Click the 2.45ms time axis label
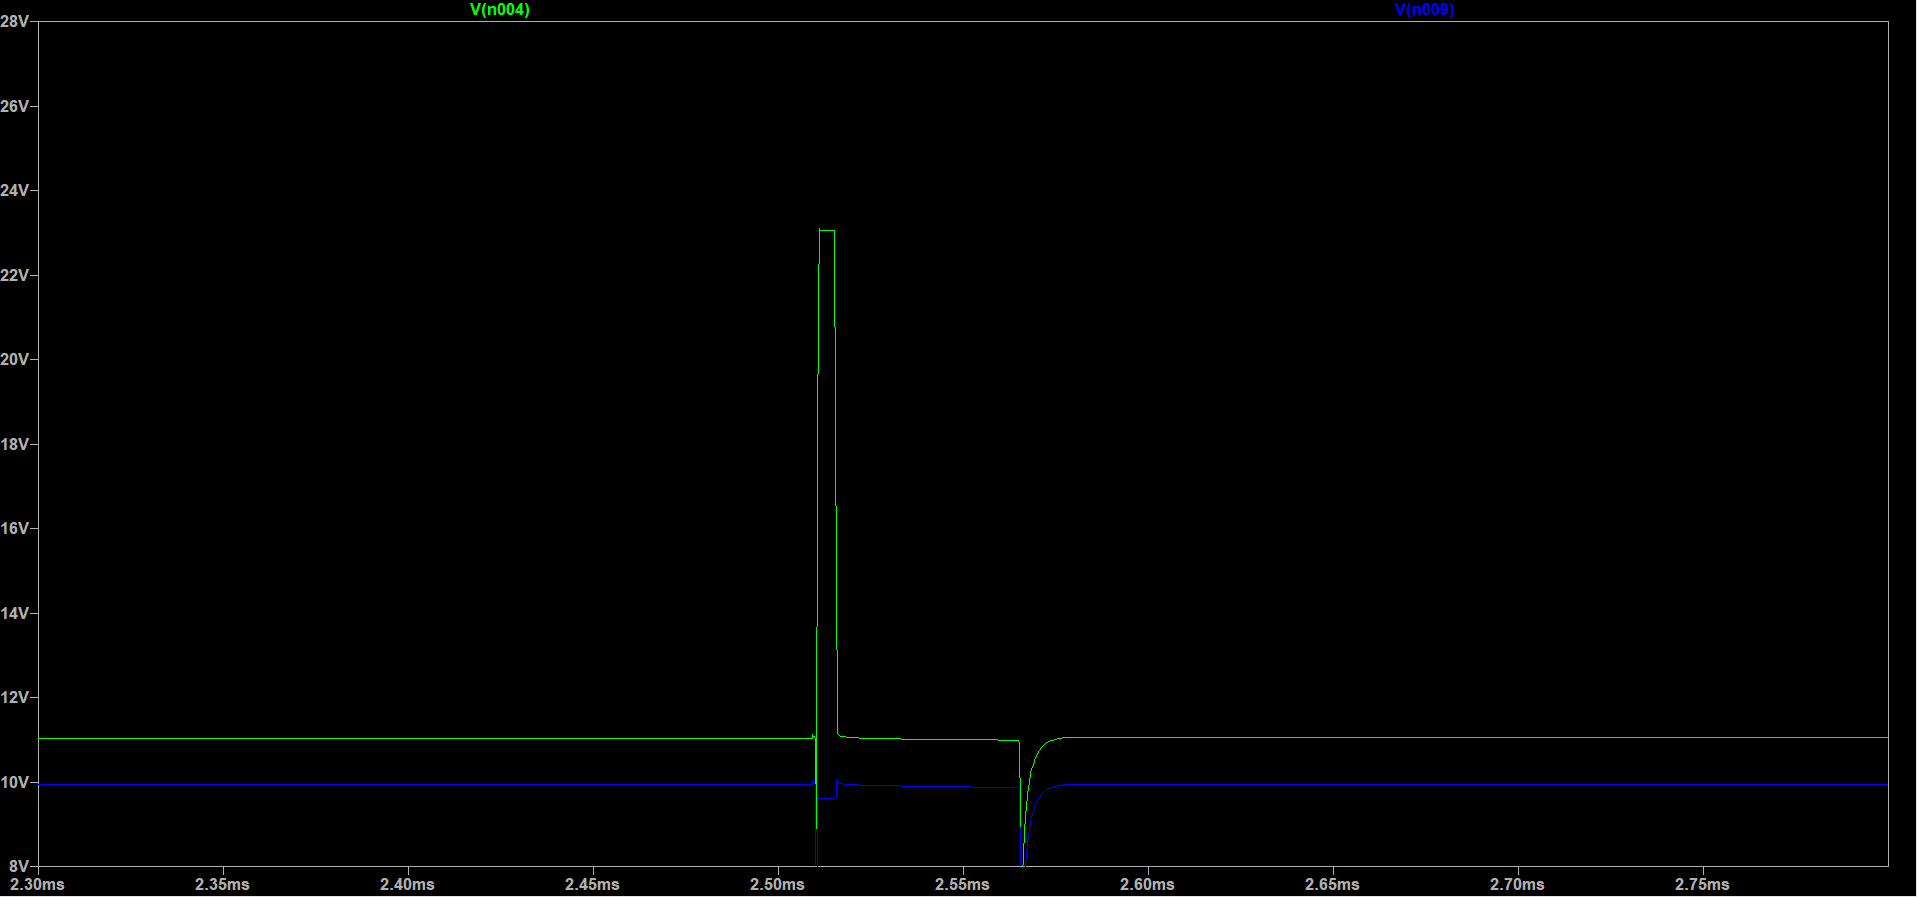 592,885
